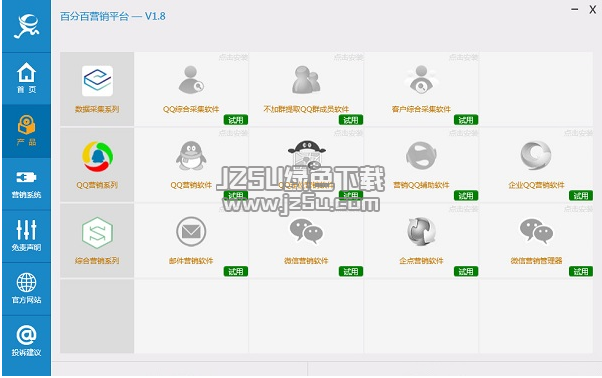Click the 营销QQ辅助软件 round icon
This screenshot has height=378, width=602.
(x=421, y=155)
